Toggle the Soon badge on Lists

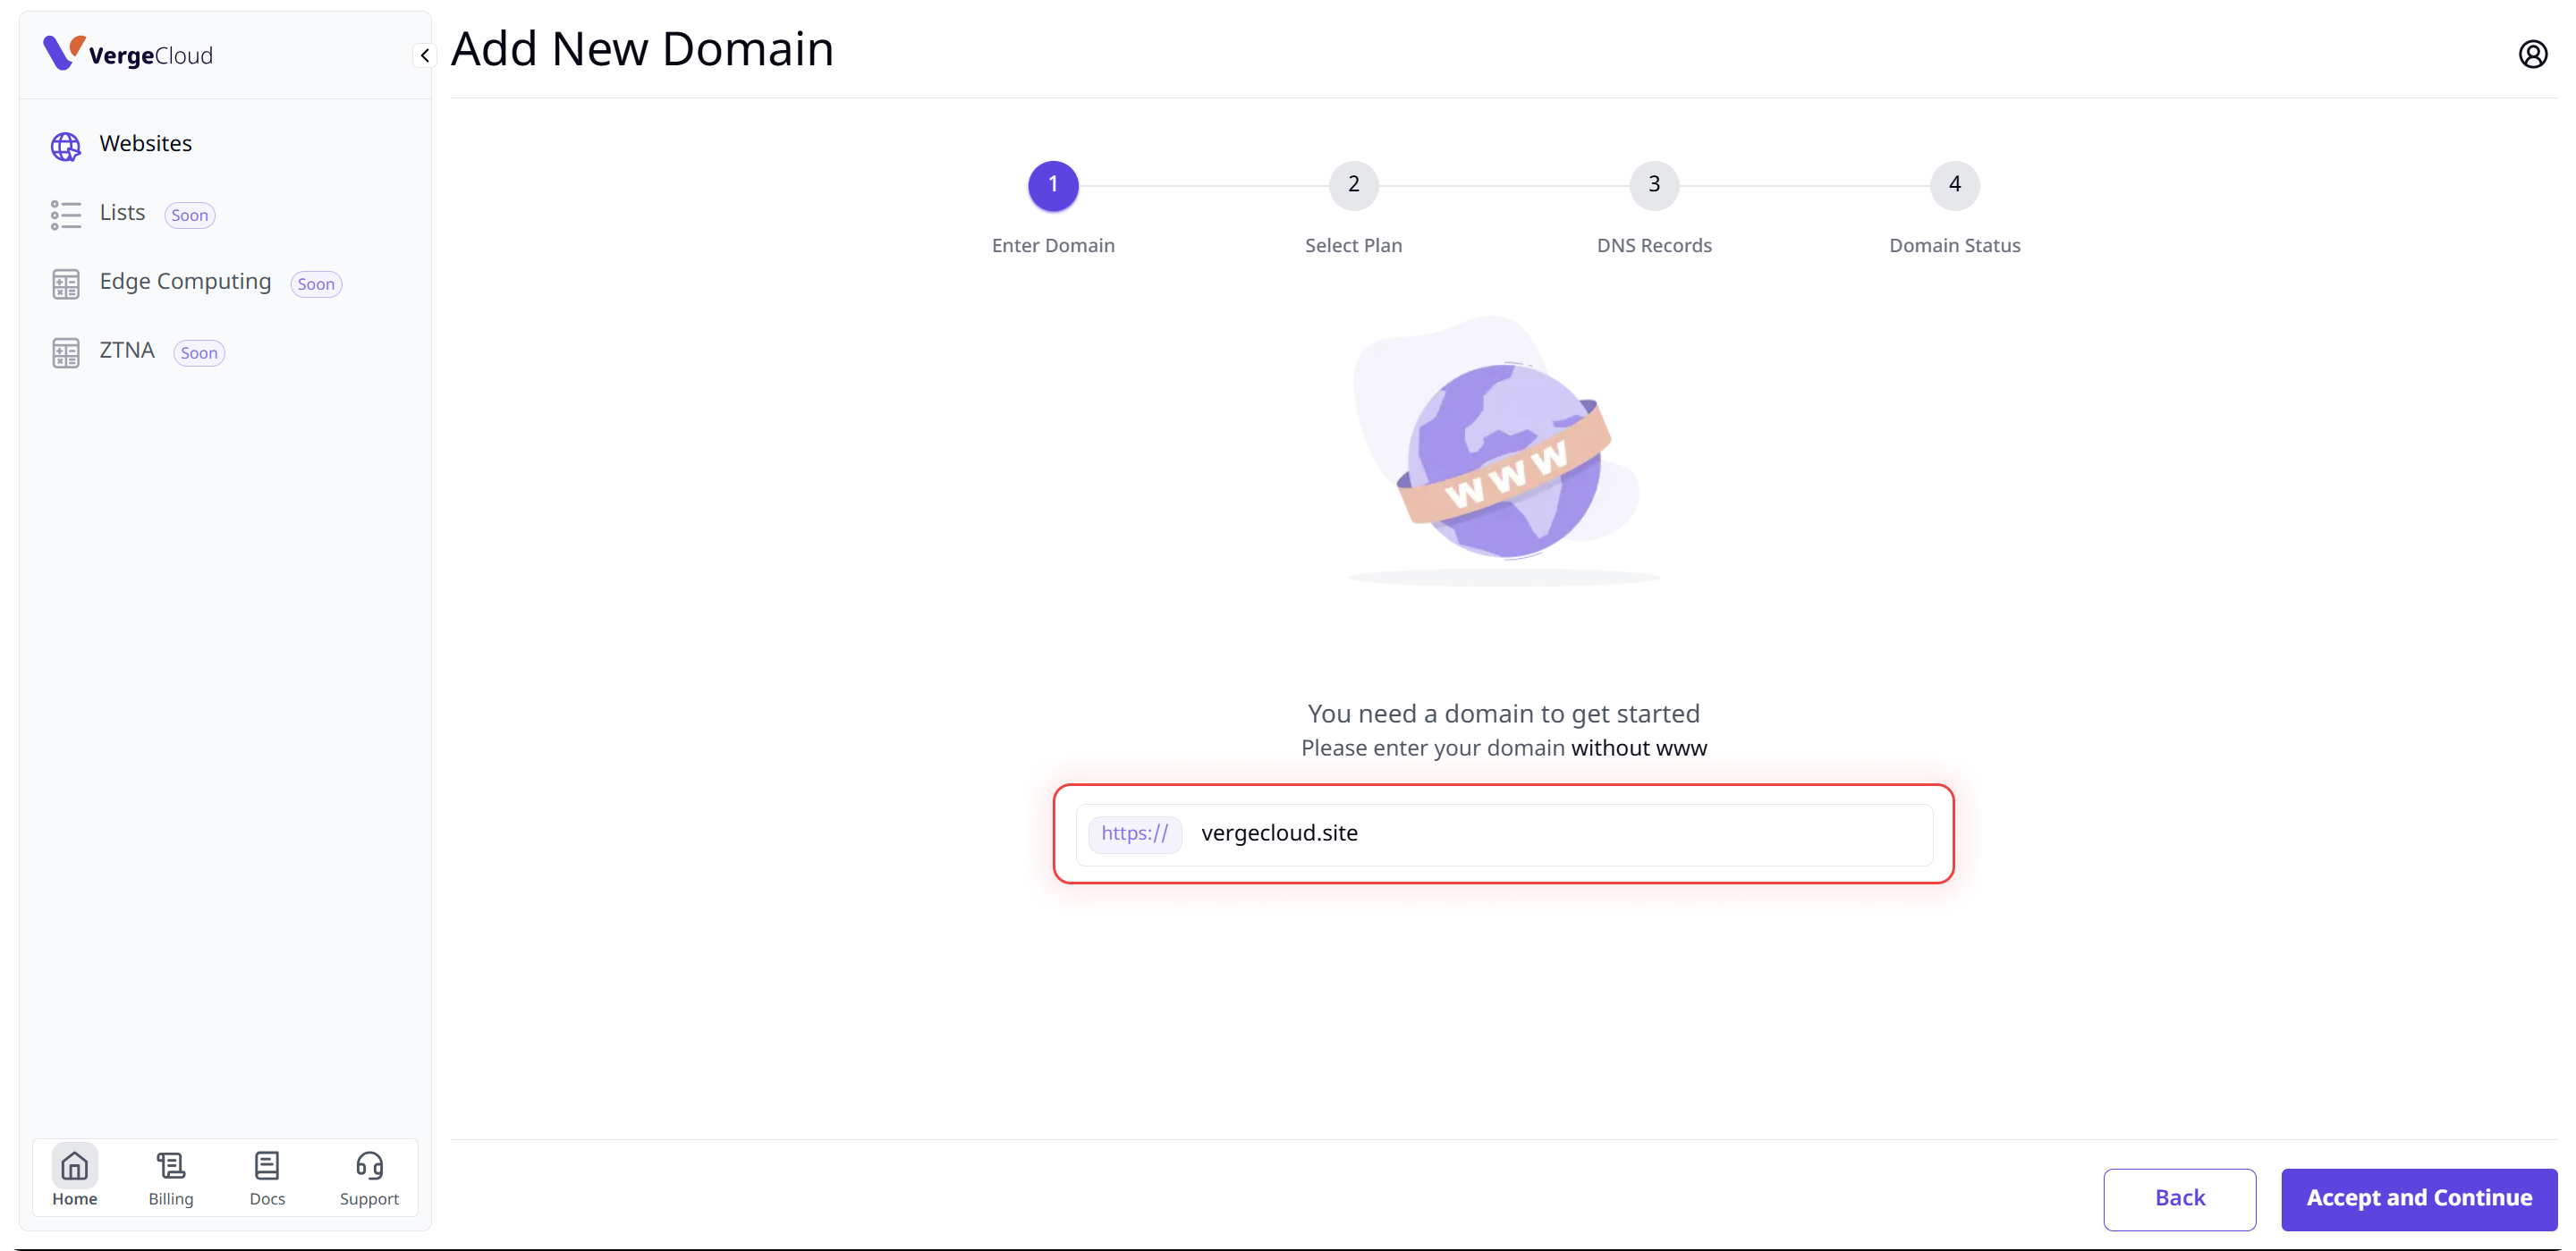pyautogui.click(x=189, y=214)
